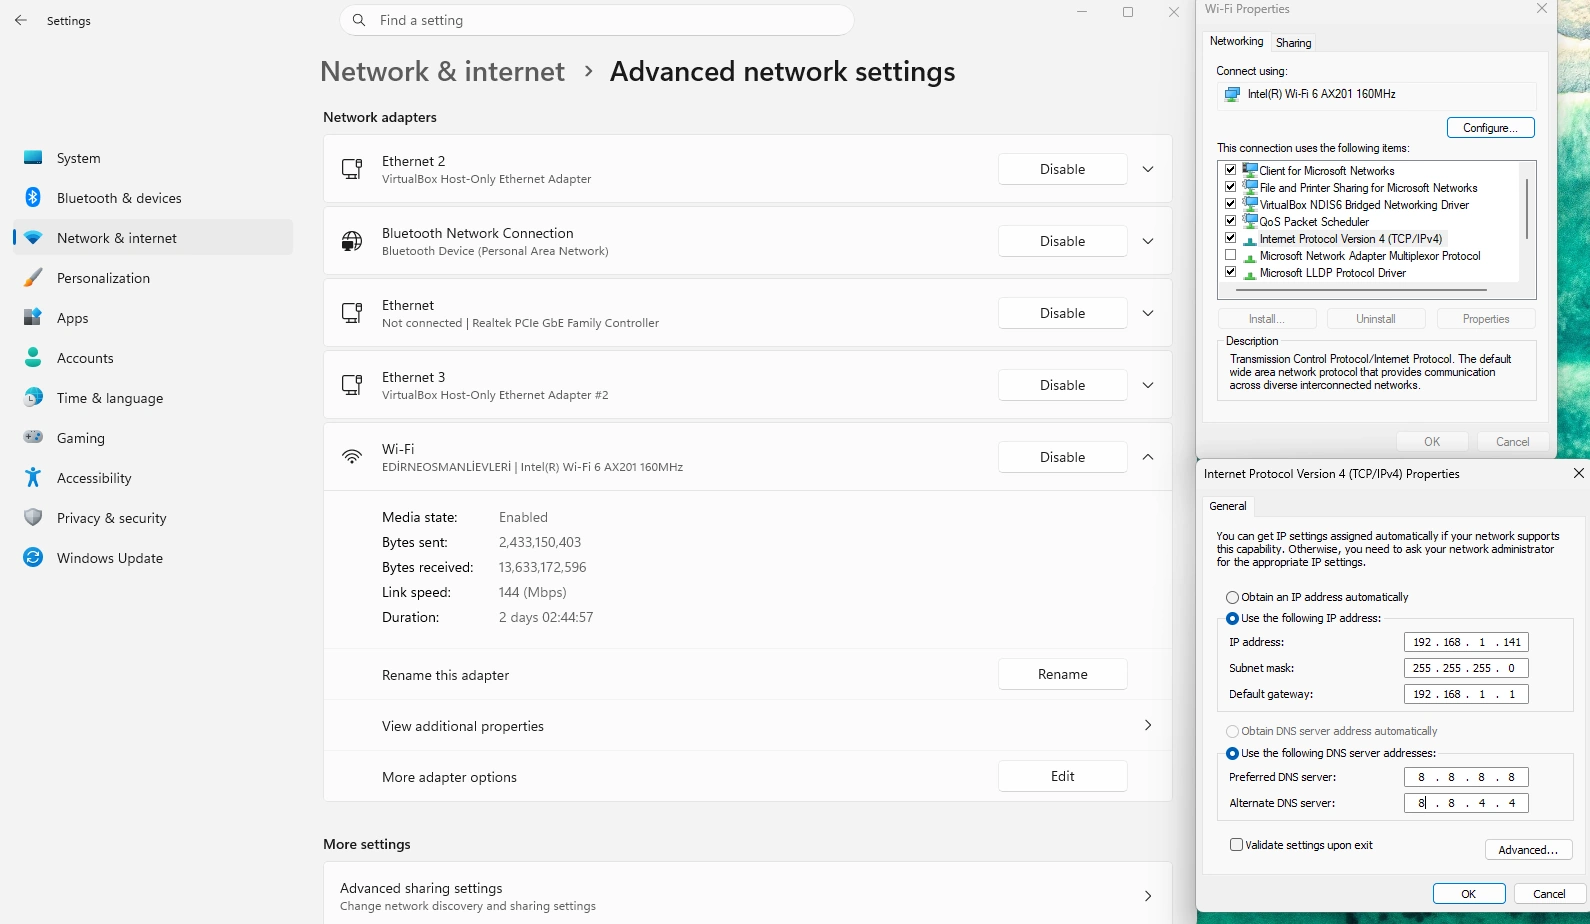Open Advanced TCP/IP settings

click(1528, 850)
